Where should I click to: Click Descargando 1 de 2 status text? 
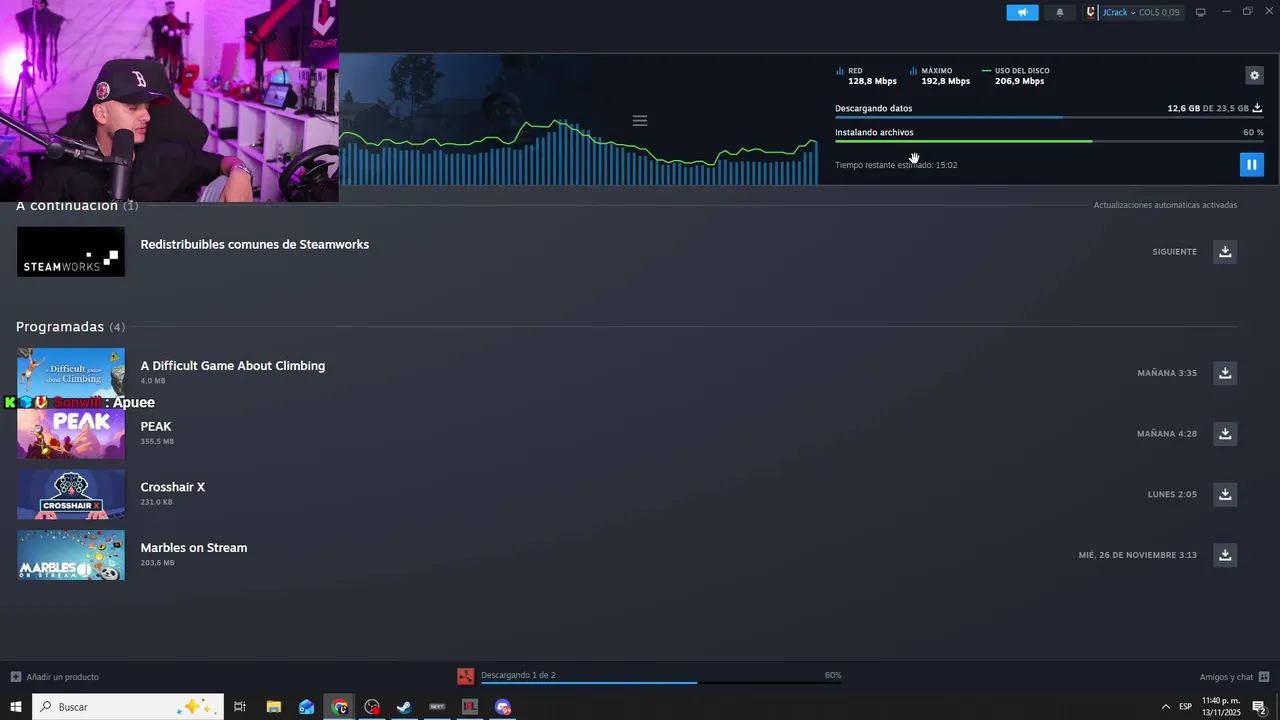[x=518, y=675]
